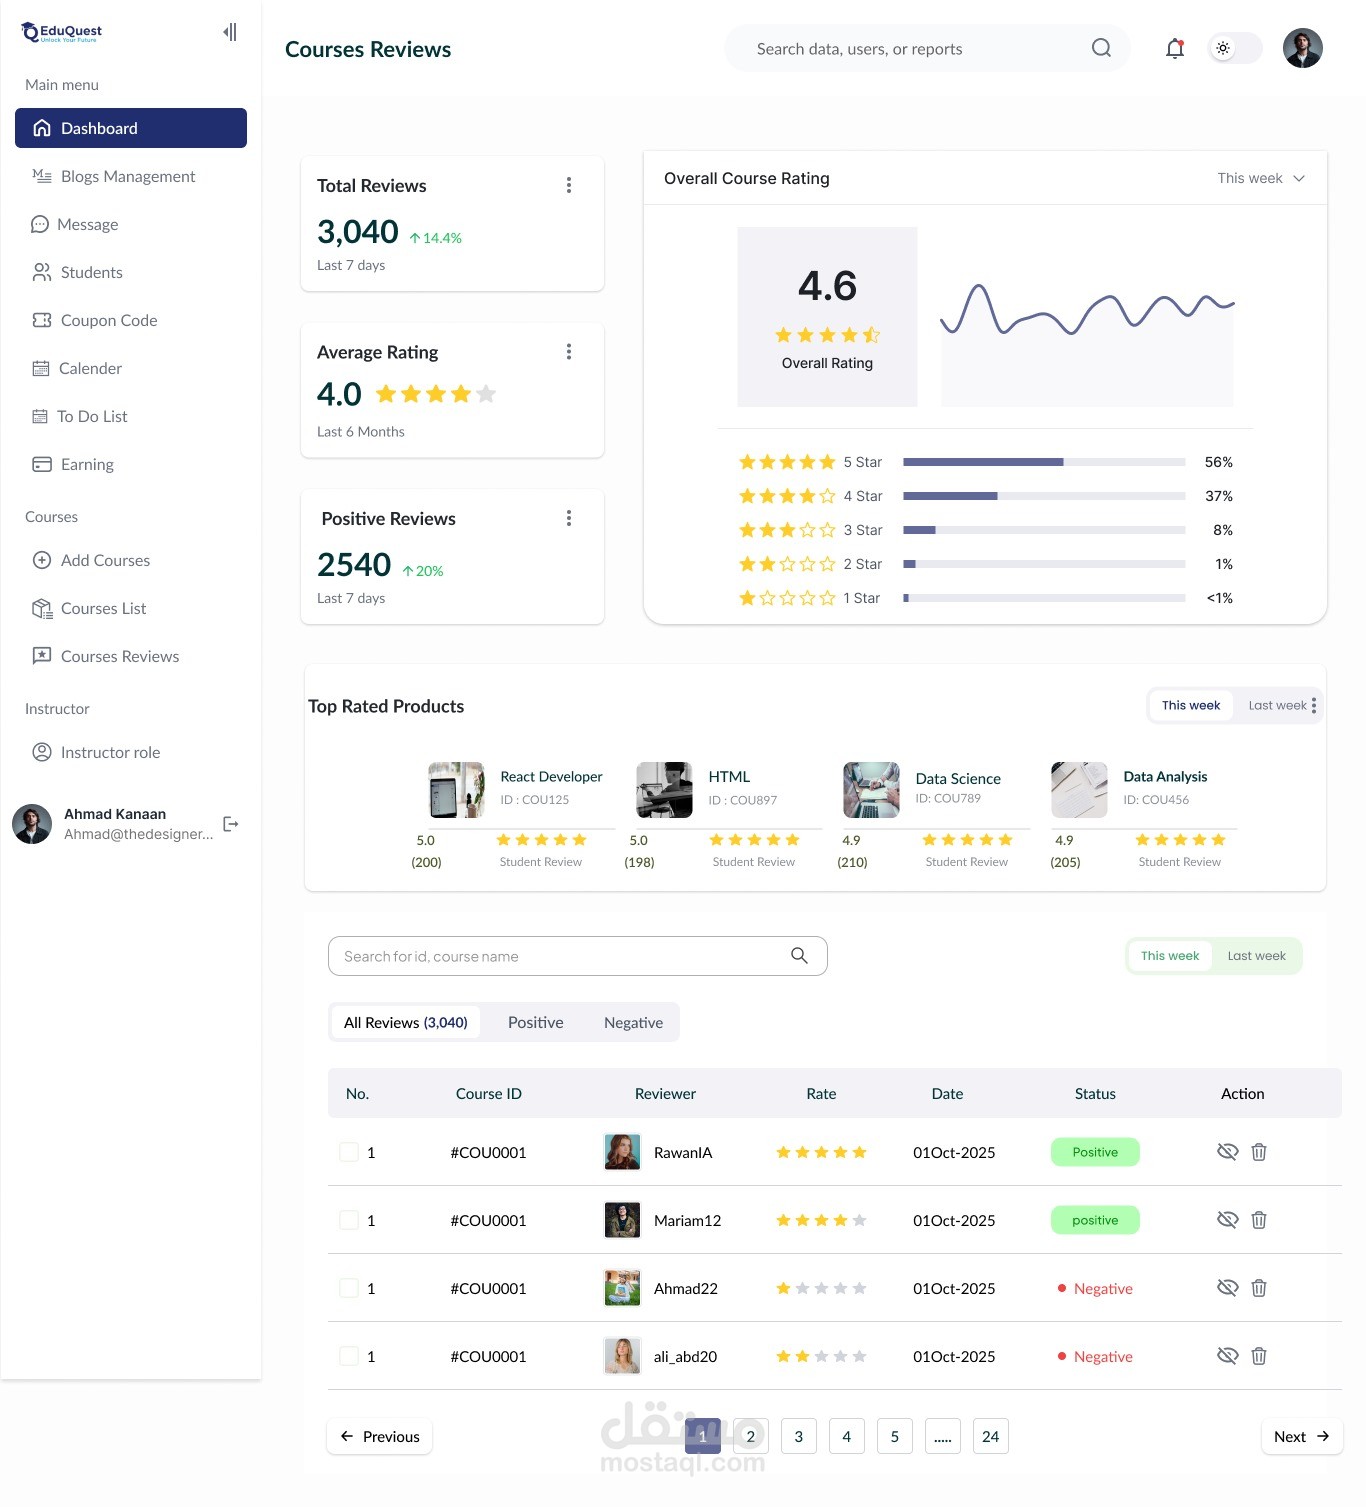Click the Search for id, course name field

(578, 956)
